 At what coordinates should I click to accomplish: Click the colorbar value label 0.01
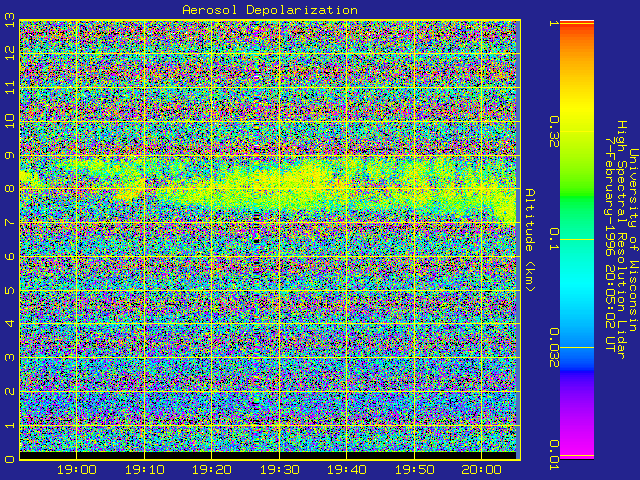point(553,456)
